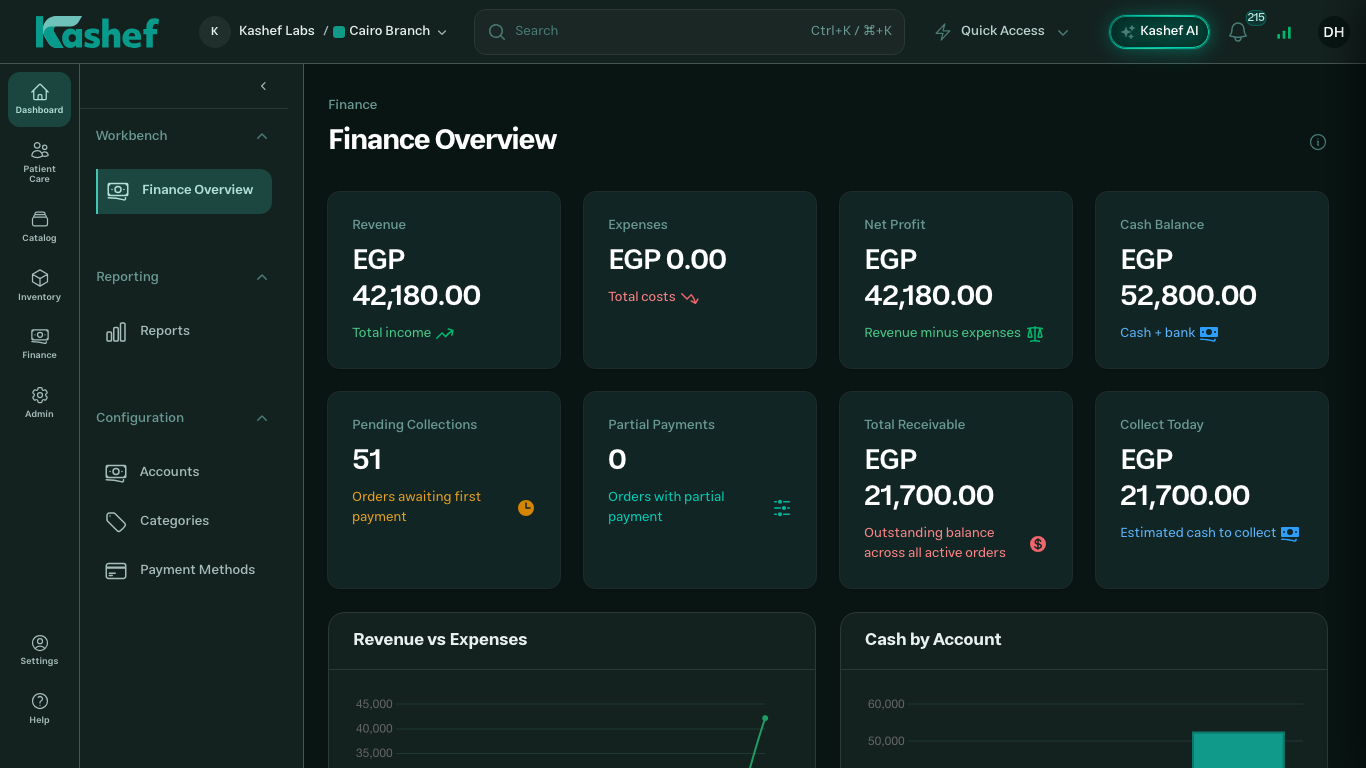The image size is (1366, 768).
Task: Select Finance Overview menu item
Action: 184,191
